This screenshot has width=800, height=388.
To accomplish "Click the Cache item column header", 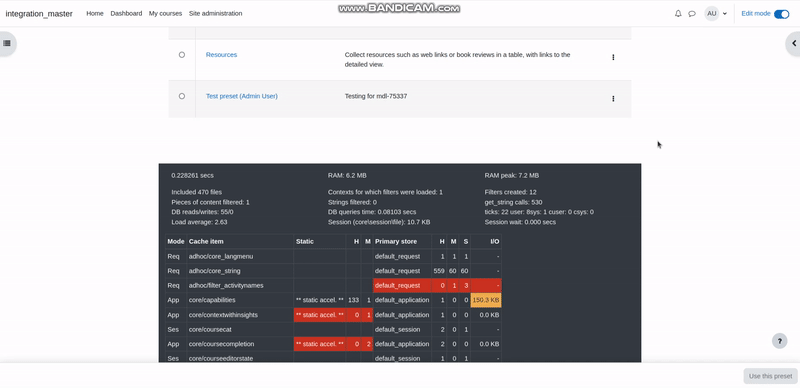I will pyautogui.click(x=206, y=241).
